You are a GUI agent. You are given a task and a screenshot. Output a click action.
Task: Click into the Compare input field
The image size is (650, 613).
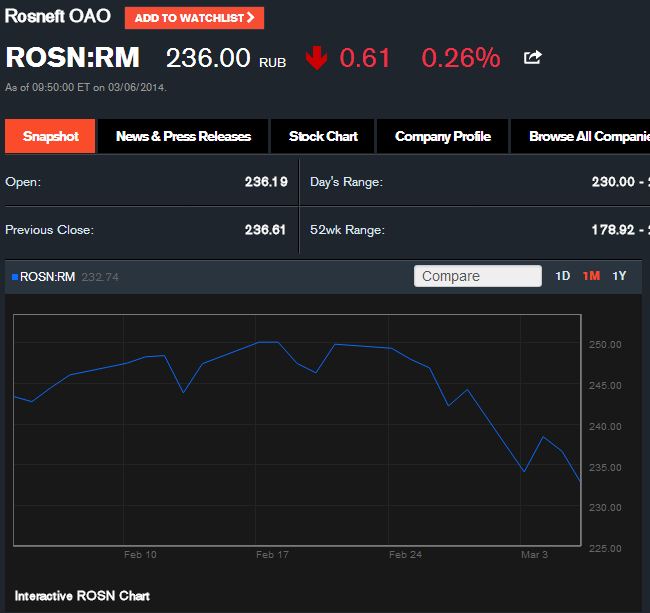pos(477,276)
